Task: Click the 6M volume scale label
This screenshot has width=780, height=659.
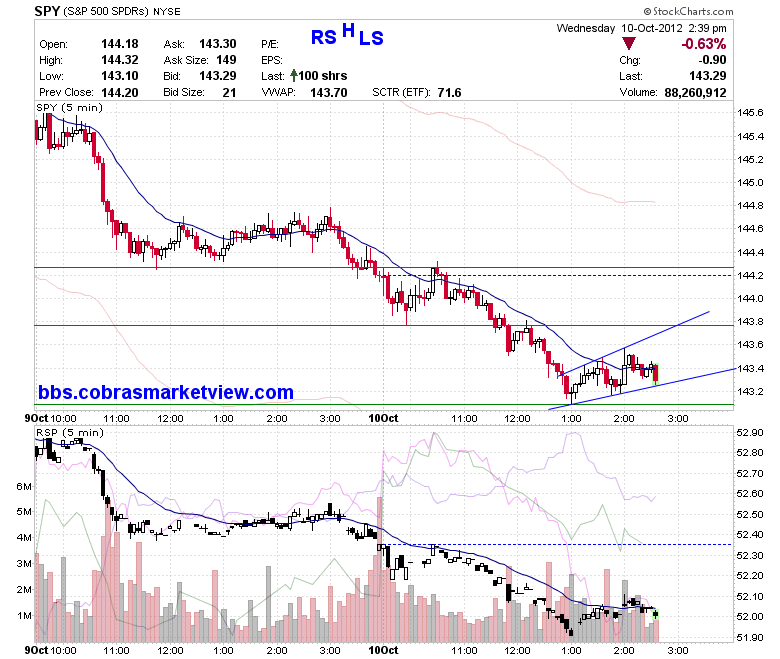Action: [24, 486]
